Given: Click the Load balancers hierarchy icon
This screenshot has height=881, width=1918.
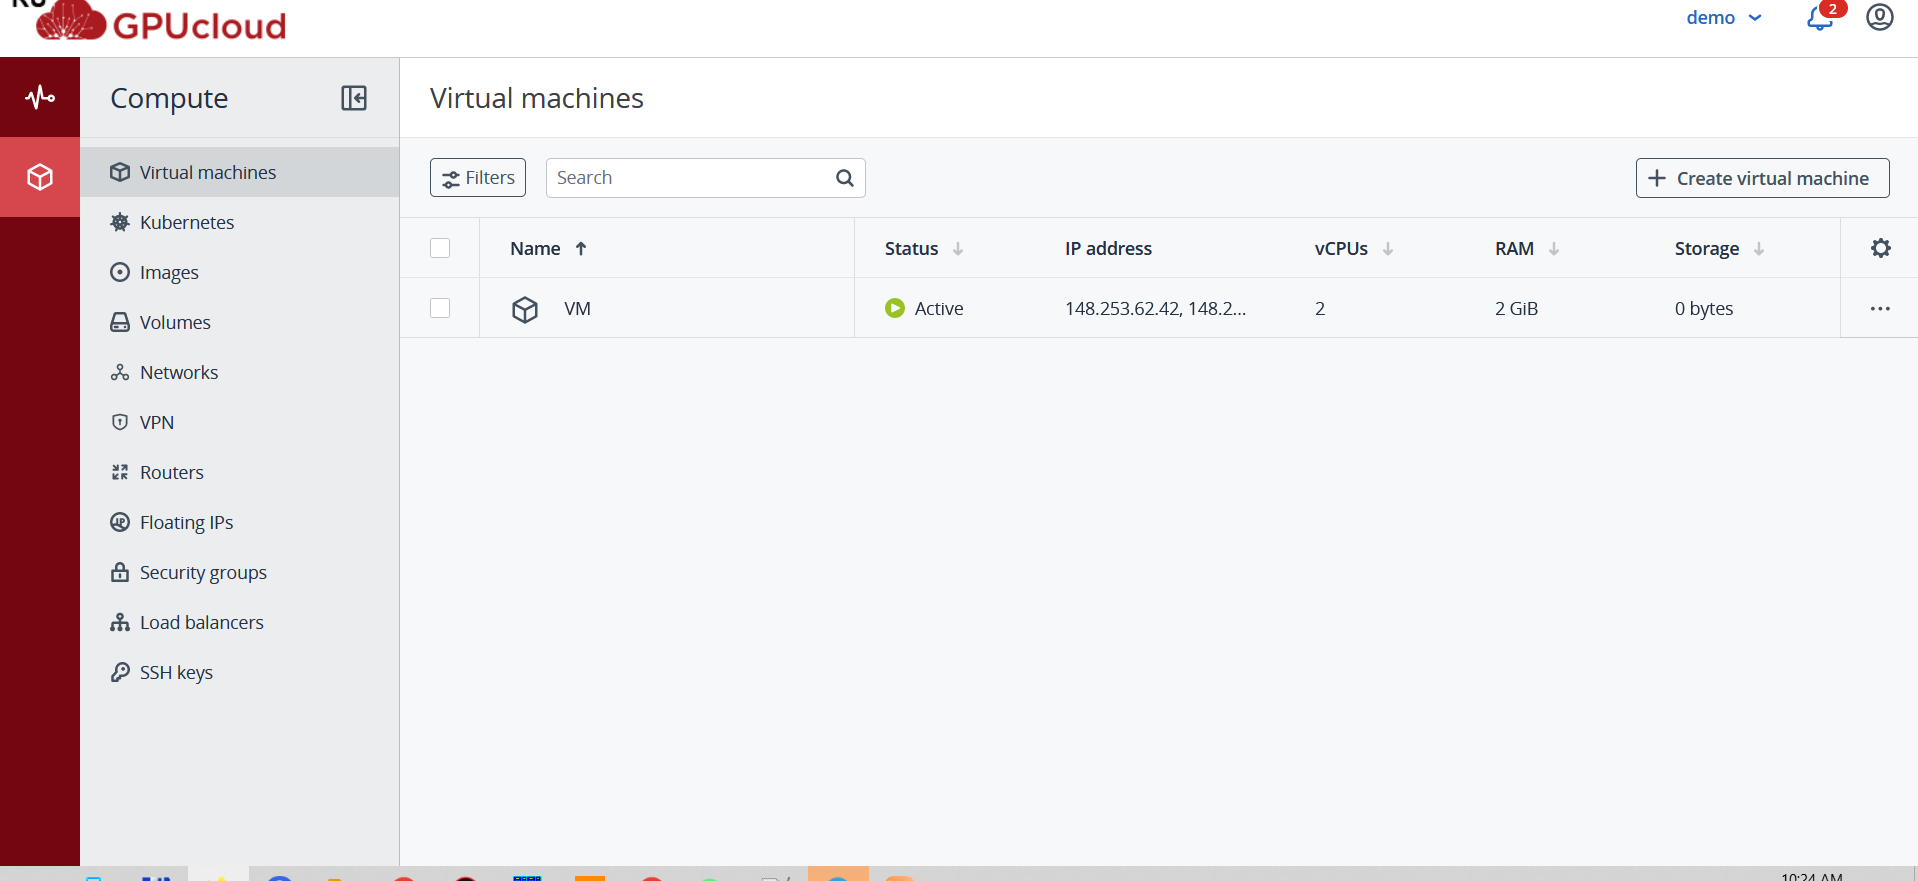Looking at the screenshot, I should (x=120, y=622).
